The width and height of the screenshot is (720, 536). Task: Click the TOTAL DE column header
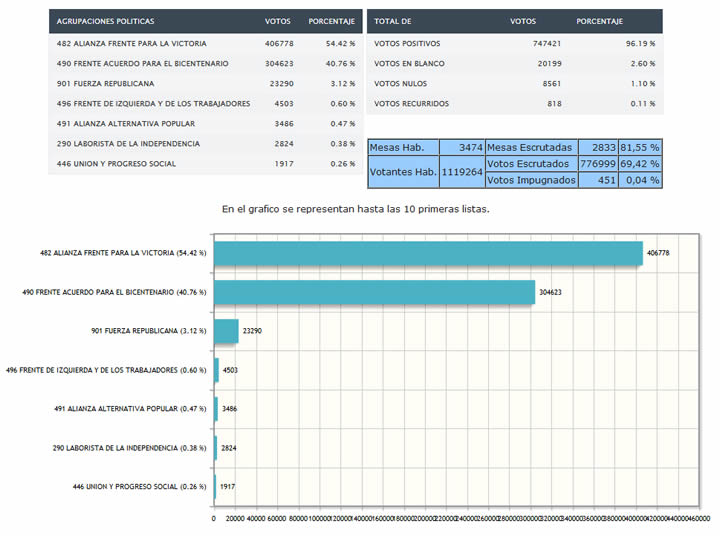[x=391, y=20]
